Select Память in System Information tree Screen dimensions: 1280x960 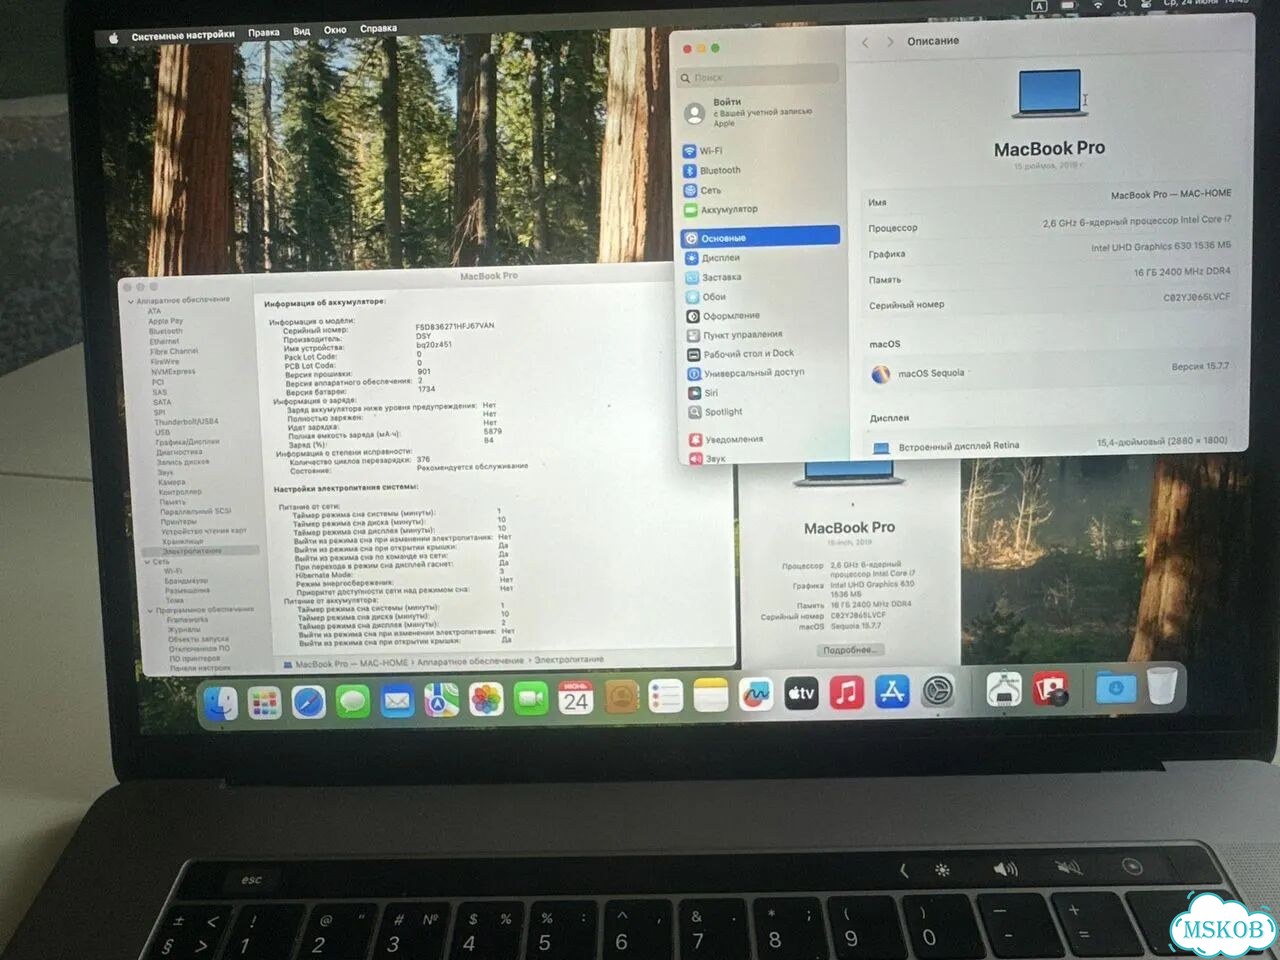pyautogui.click(x=173, y=502)
